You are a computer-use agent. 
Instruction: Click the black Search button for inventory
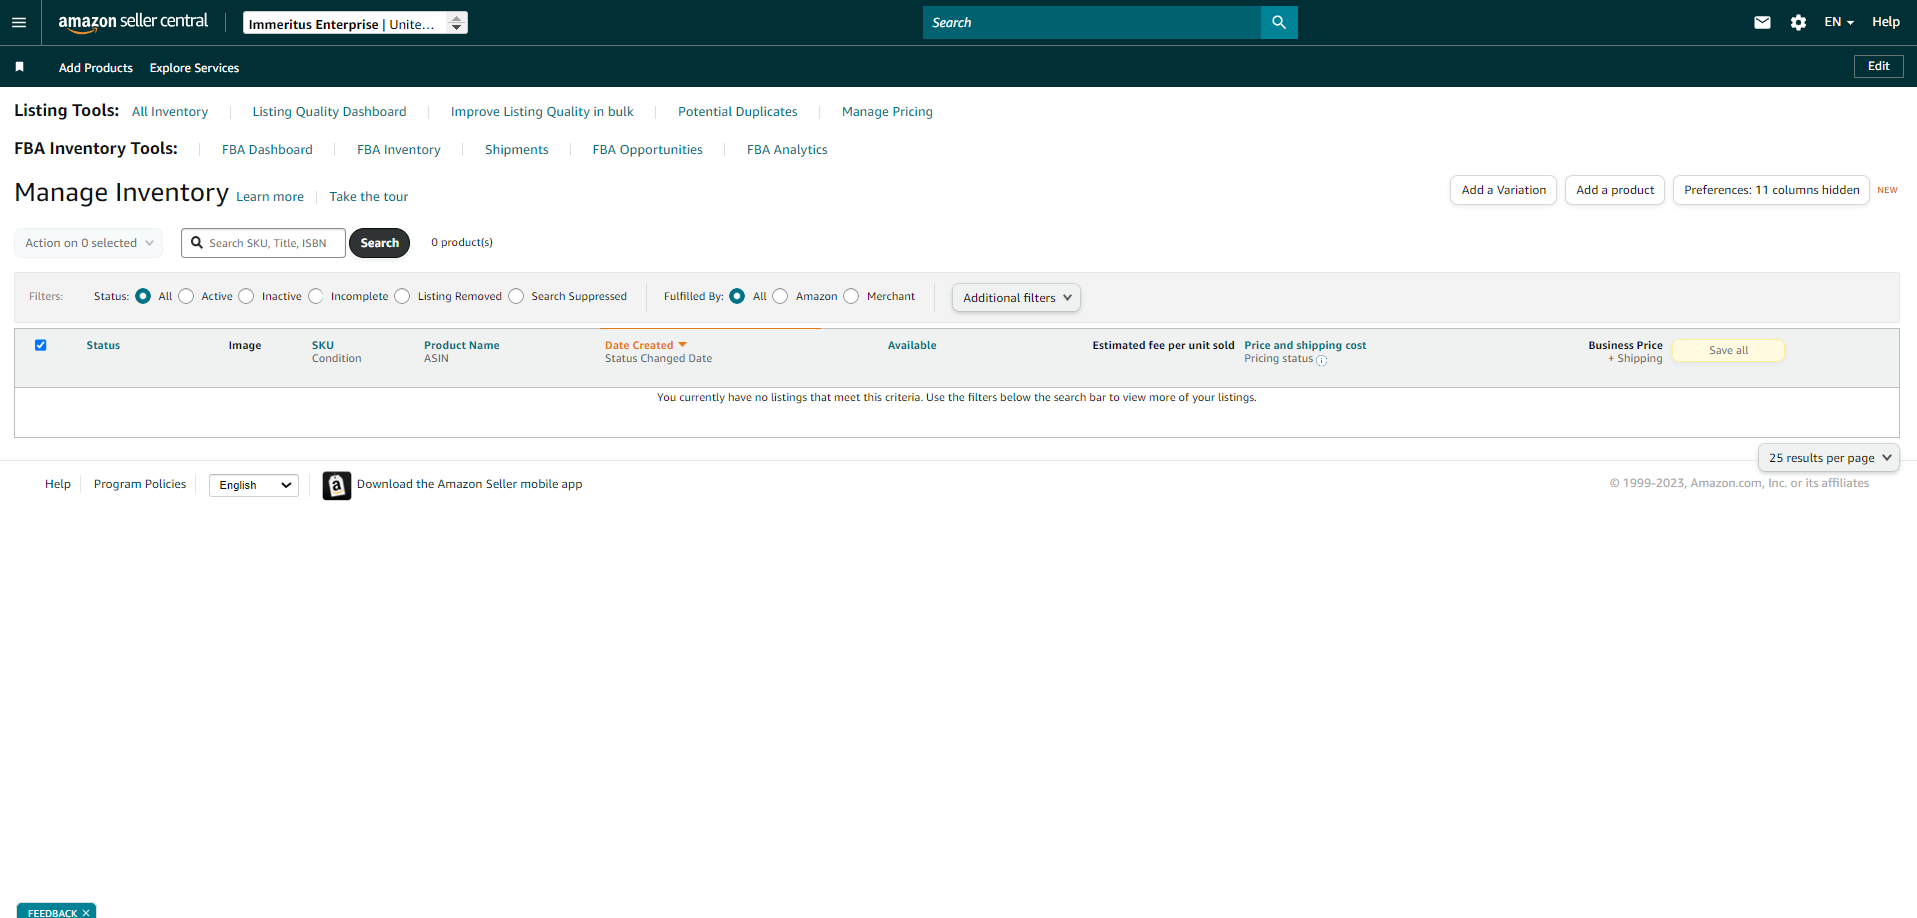[380, 243]
